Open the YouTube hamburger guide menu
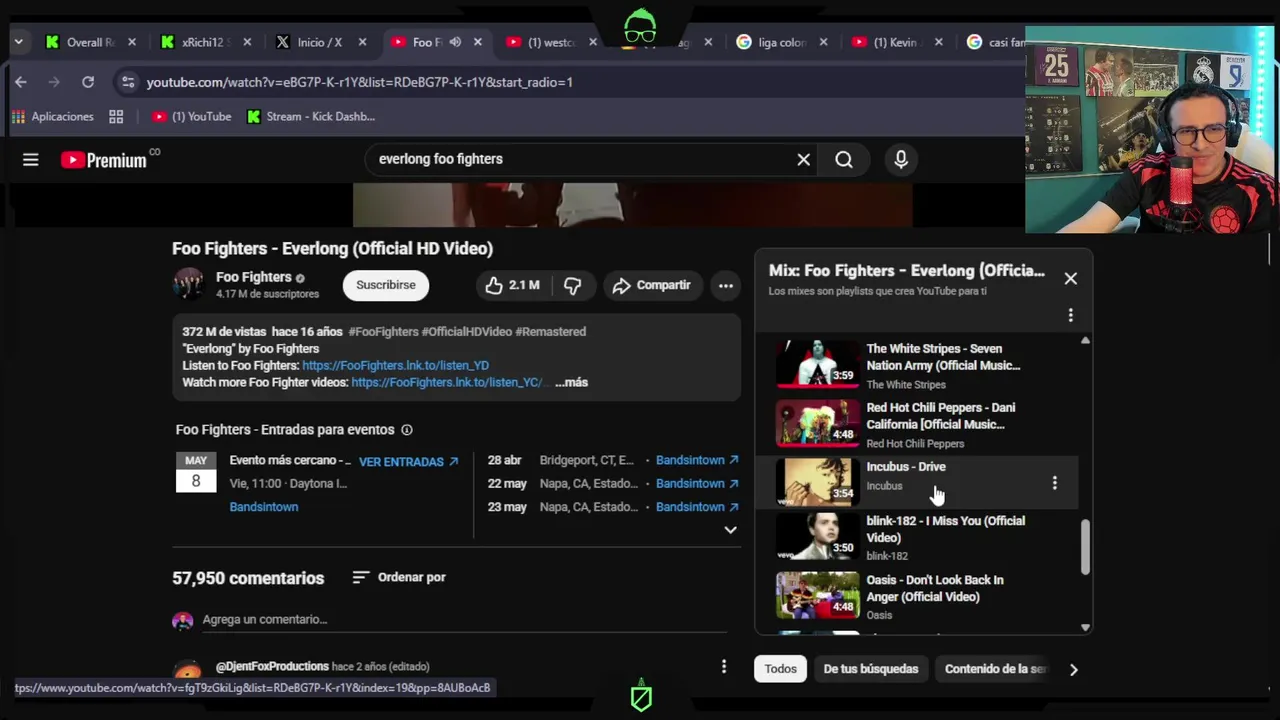Image resolution: width=1280 pixels, height=720 pixels. coord(31,159)
